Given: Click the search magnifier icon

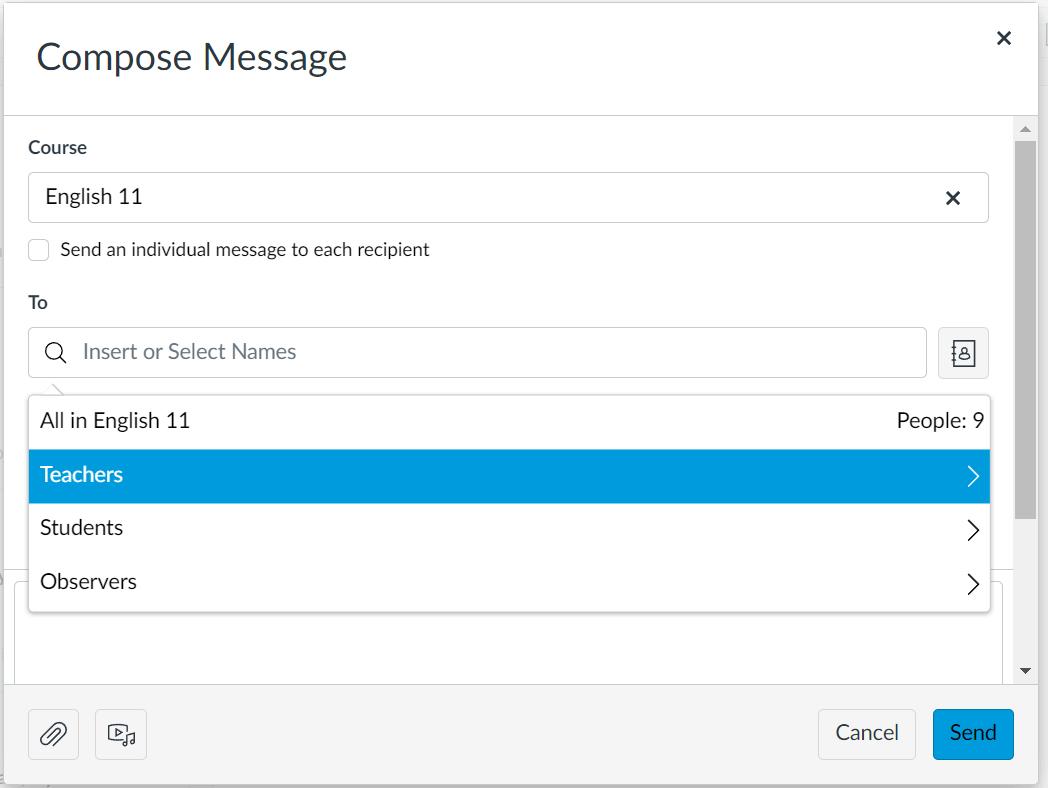Looking at the screenshot, I should 56,353.
